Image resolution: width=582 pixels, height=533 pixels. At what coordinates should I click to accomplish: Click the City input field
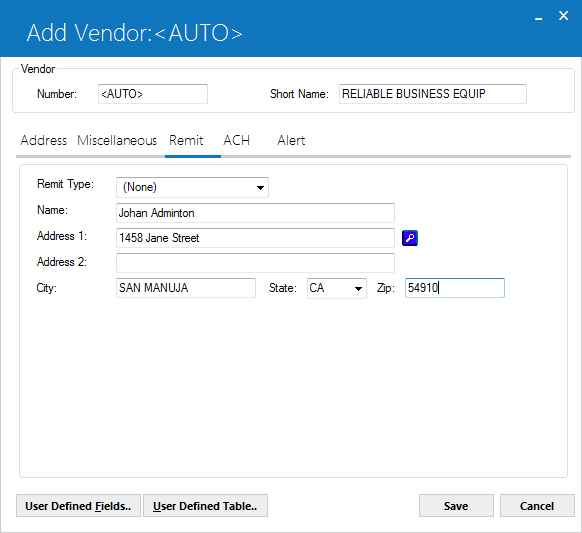(x=186, y=288)
